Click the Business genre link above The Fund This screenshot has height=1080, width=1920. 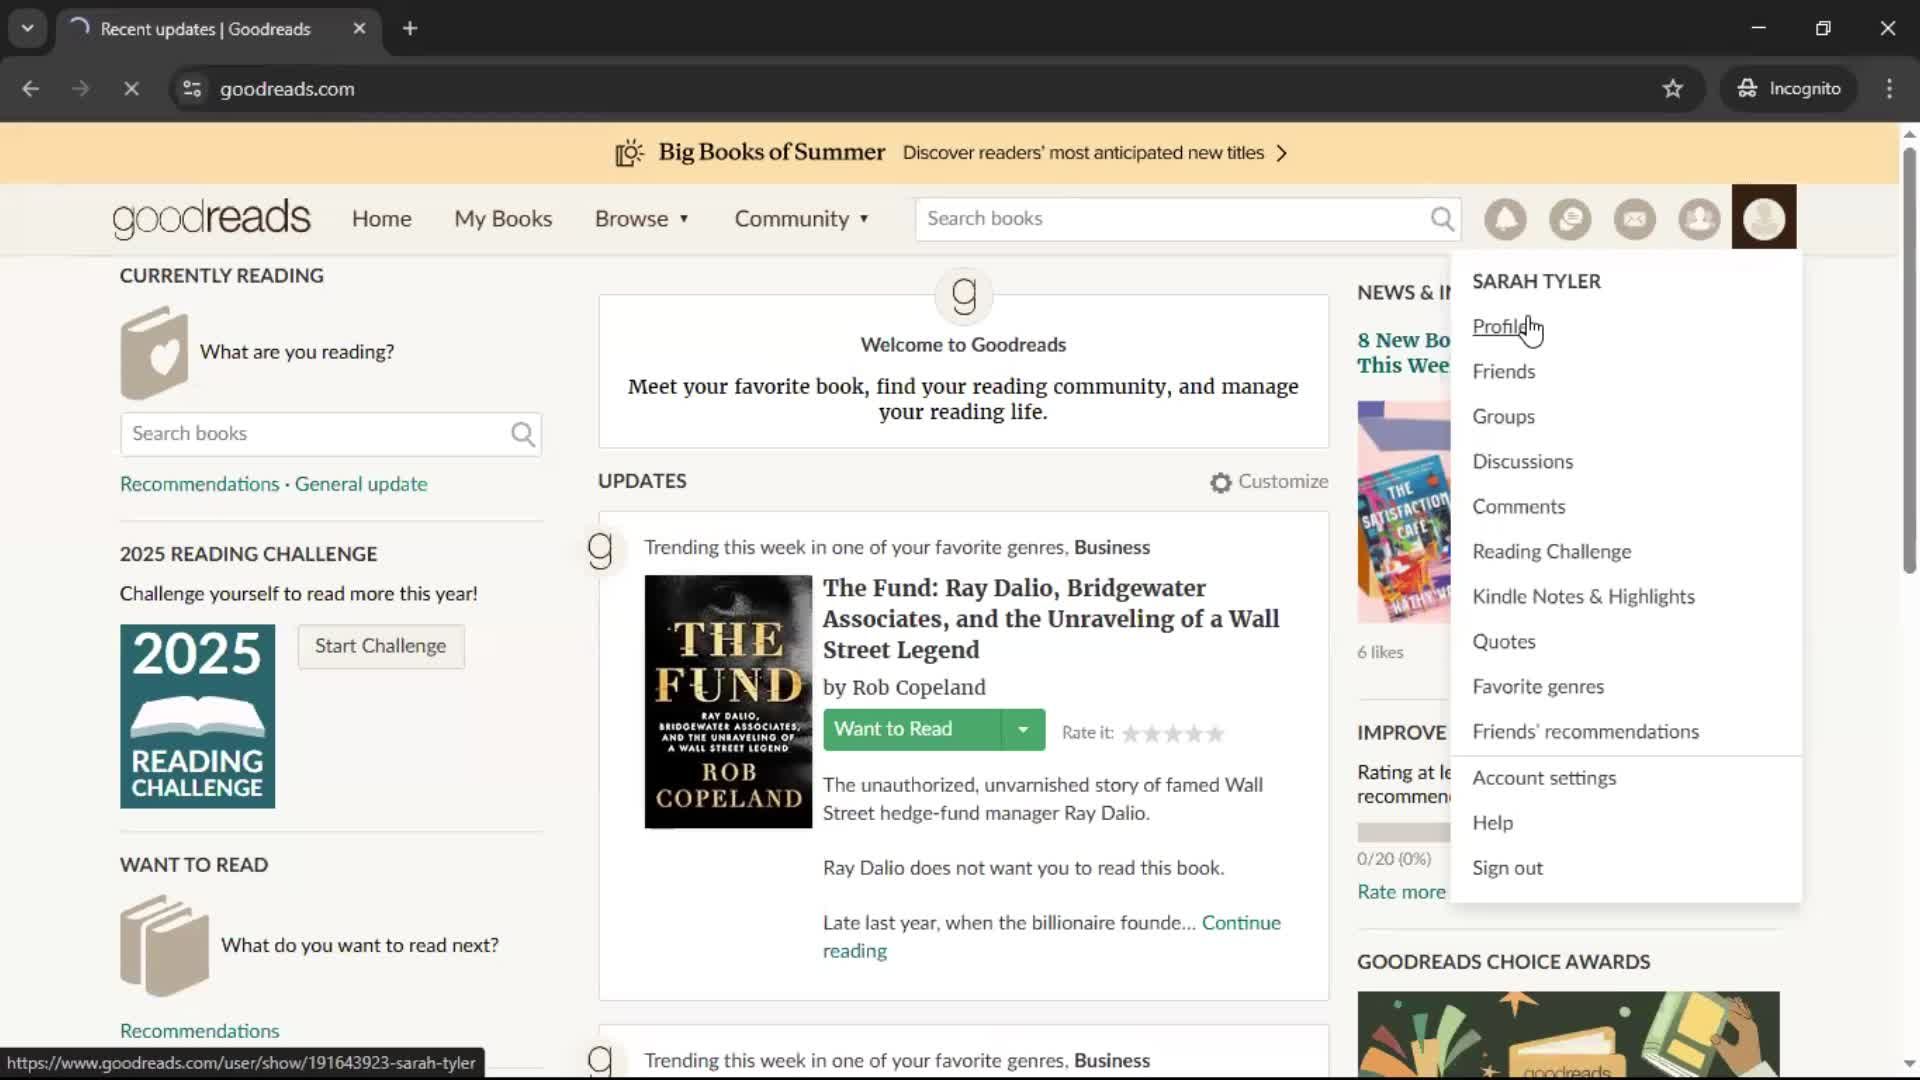(x=1112, y=548)
